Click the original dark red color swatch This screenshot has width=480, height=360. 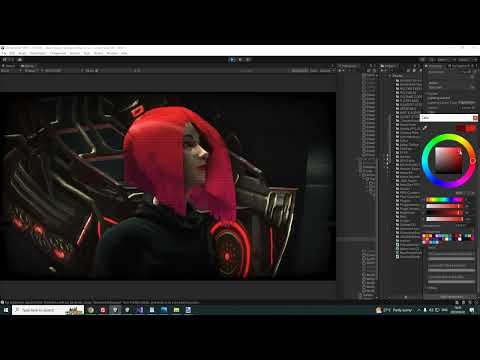pos(461,128)
